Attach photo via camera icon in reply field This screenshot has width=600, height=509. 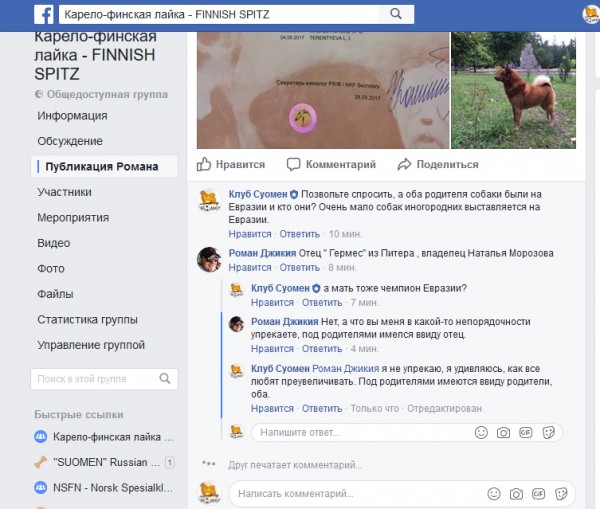point(503,432)
